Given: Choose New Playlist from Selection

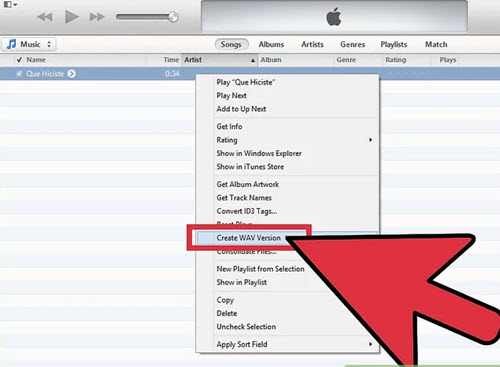Looking at the screenshot, I should click(260, 269).
